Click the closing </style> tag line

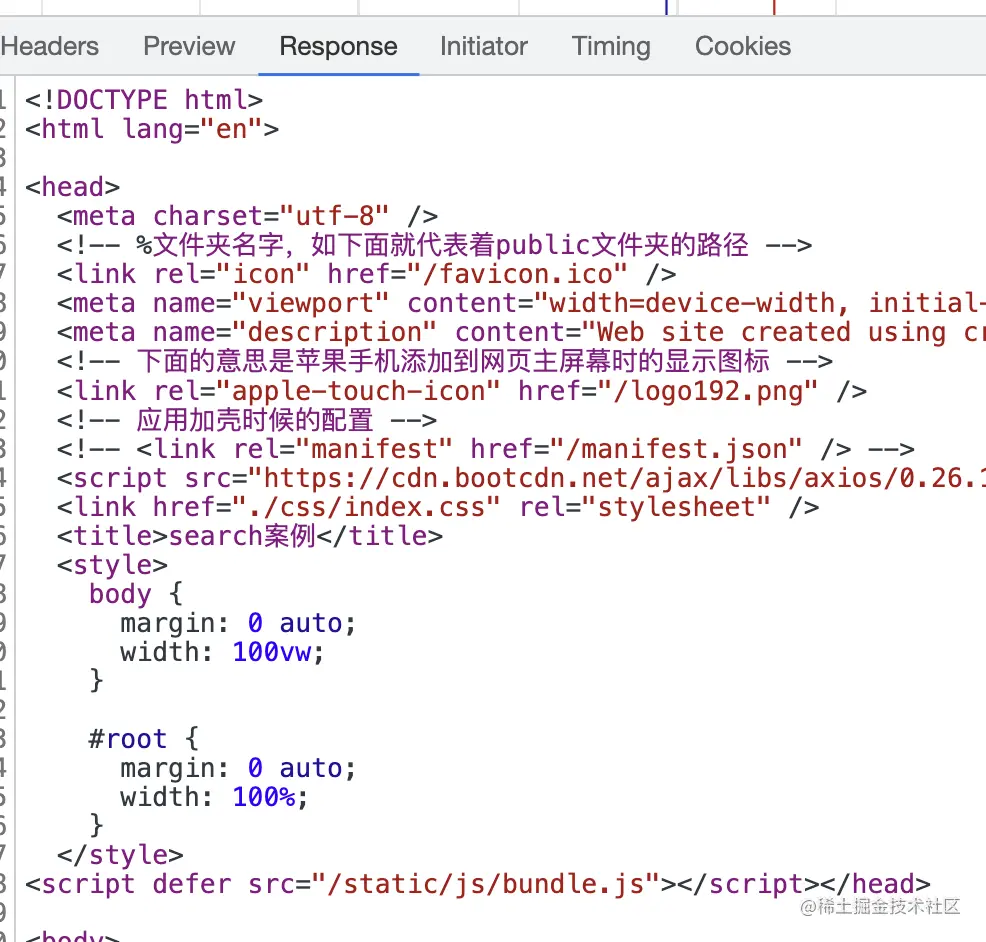pyautogui.click(x=120, y=855)
